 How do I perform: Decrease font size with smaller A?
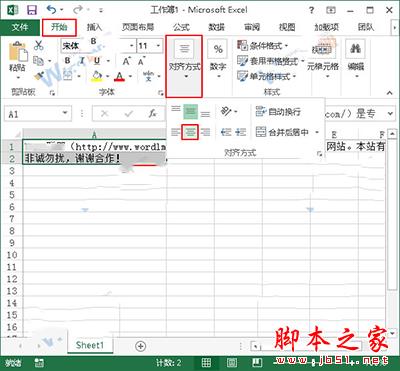[141, 62]
